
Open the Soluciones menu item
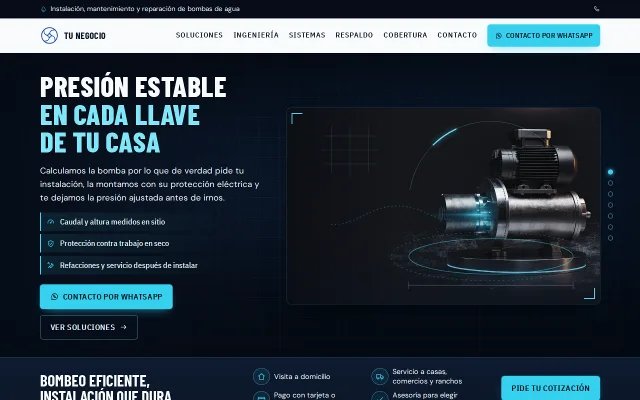[x=199, y=35]
